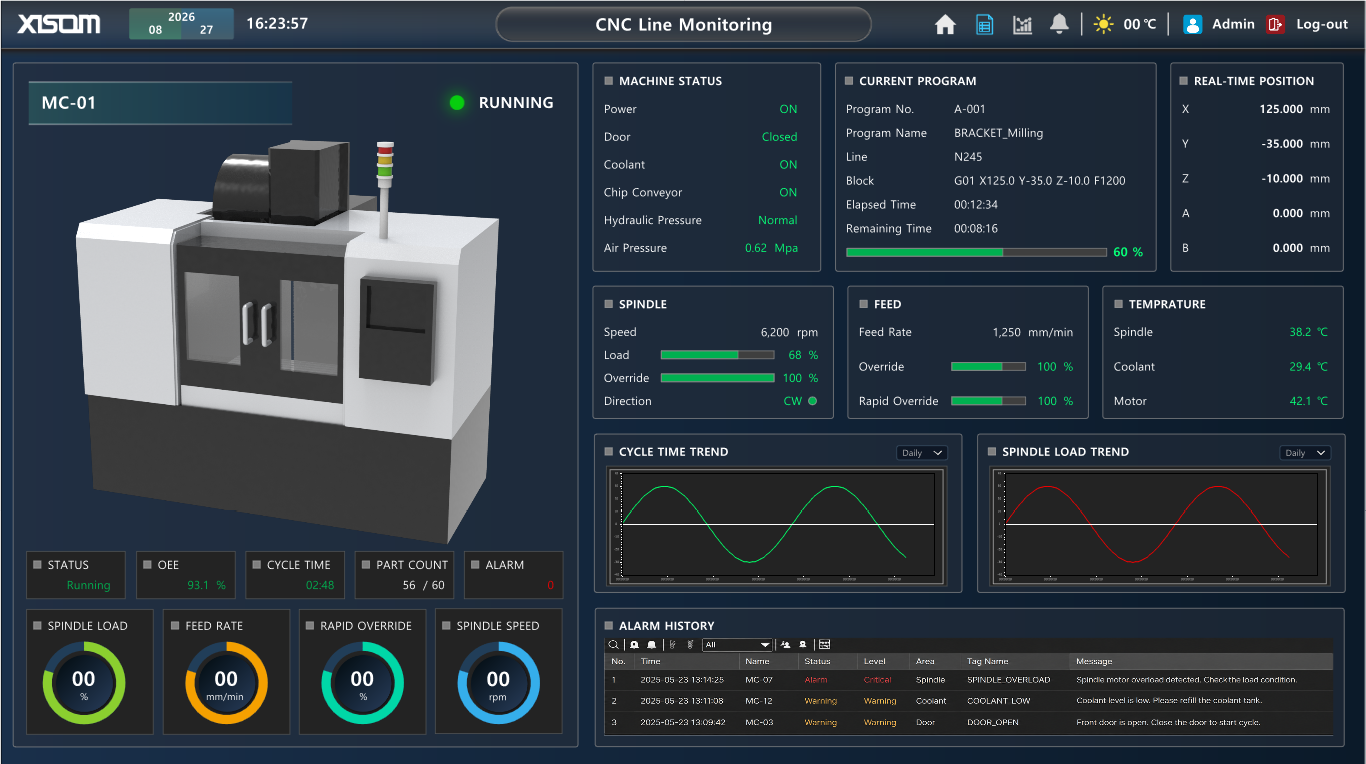Click the green RUNNING status indicator light
Screen dimensions: 1366x764
pyautogui.click(x=457, y=102)
